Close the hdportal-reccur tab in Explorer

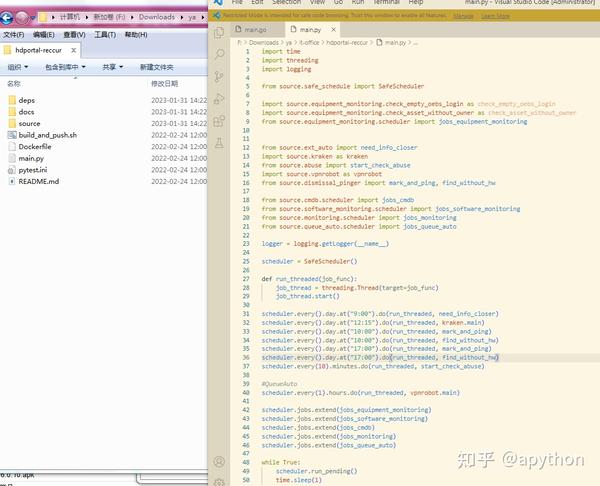coord(73,50)
